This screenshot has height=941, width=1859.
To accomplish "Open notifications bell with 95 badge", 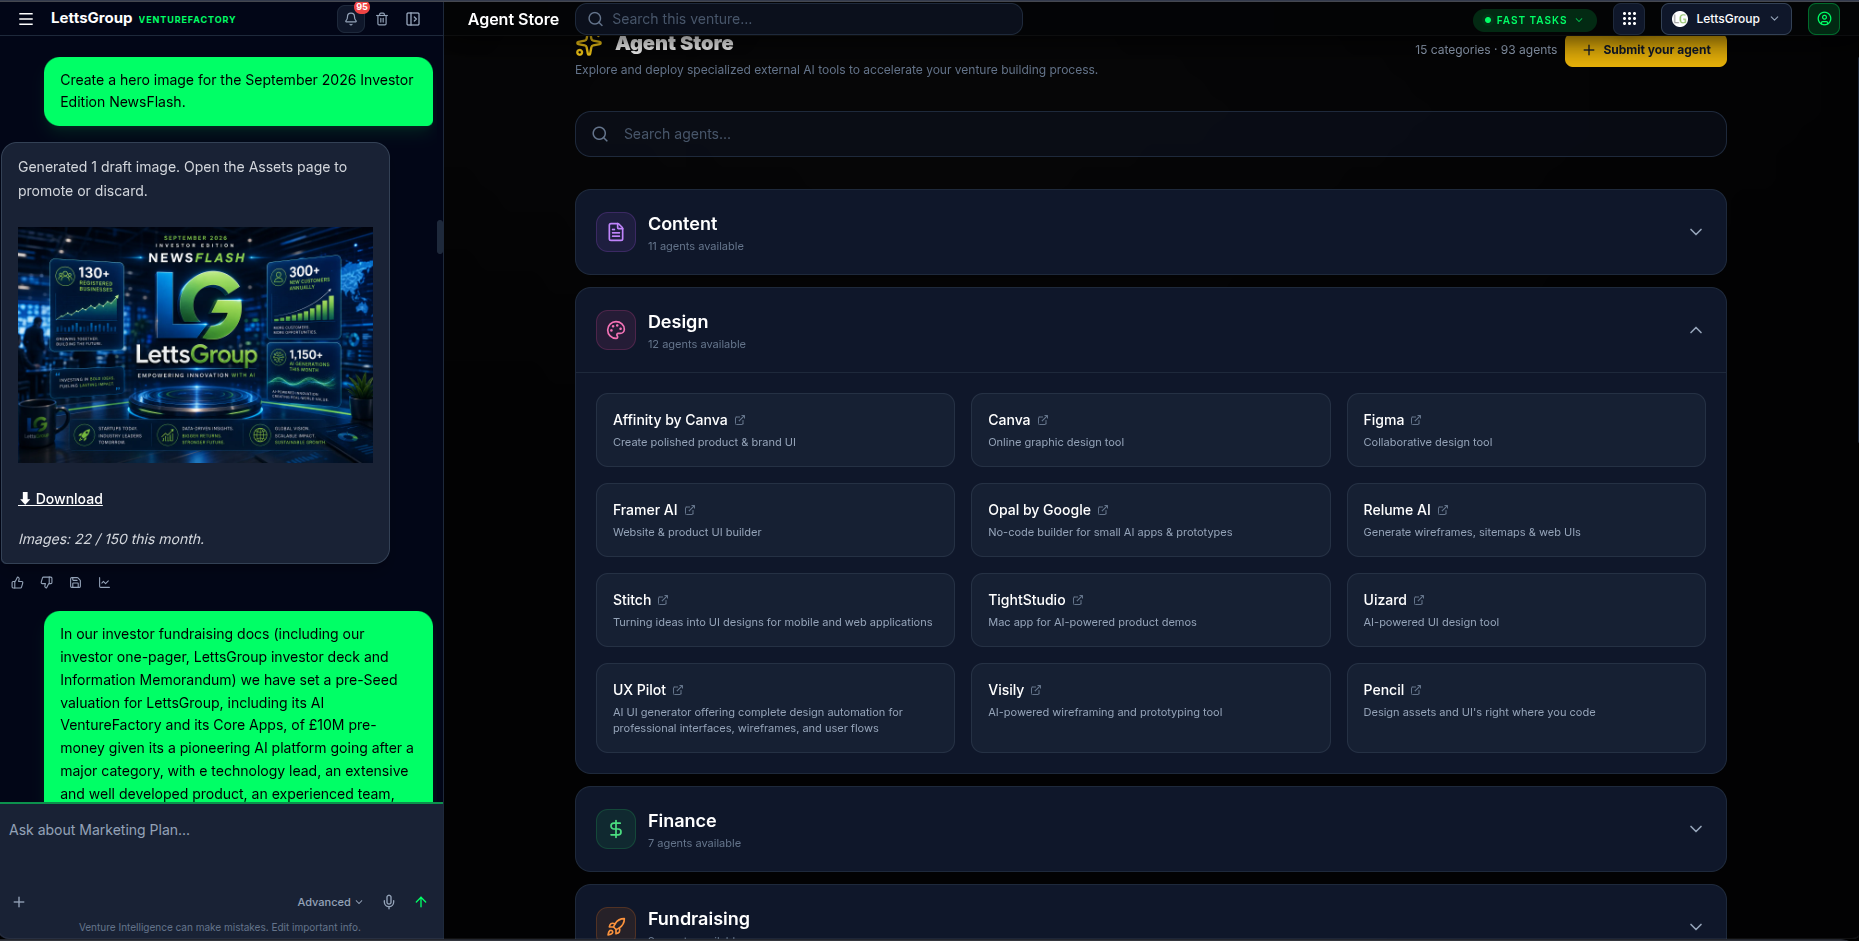I will (x=351, y=18).
